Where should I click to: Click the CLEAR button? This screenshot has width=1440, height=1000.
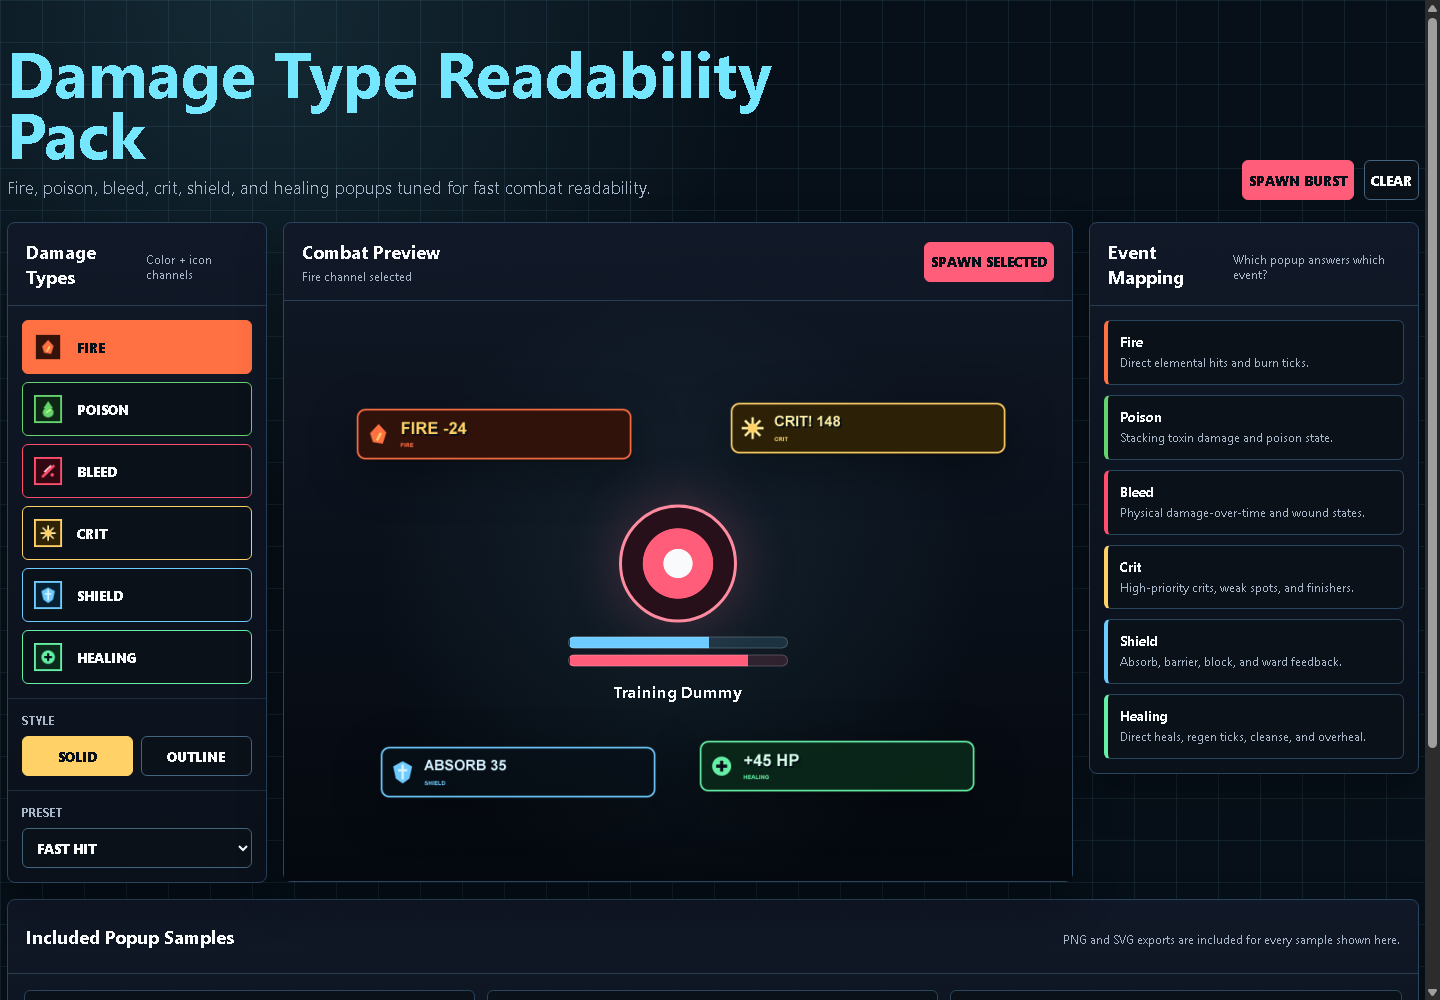pyautogui.click(x=1391, y=180)
